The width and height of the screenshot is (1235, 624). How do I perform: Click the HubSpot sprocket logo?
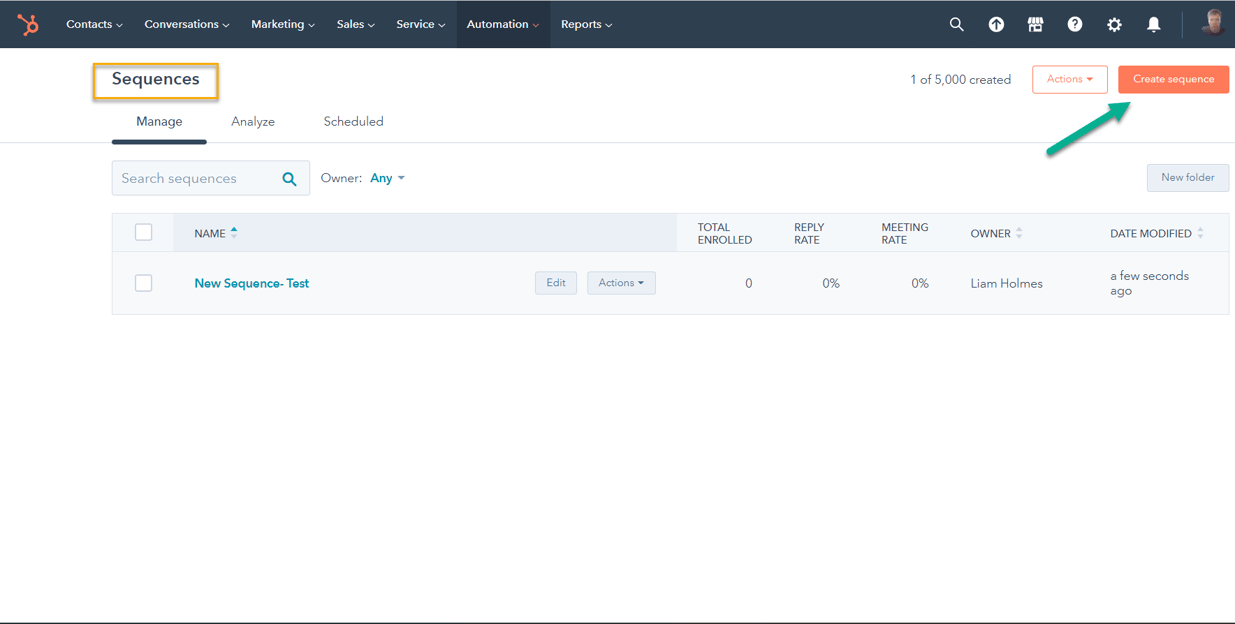point(28,24)
